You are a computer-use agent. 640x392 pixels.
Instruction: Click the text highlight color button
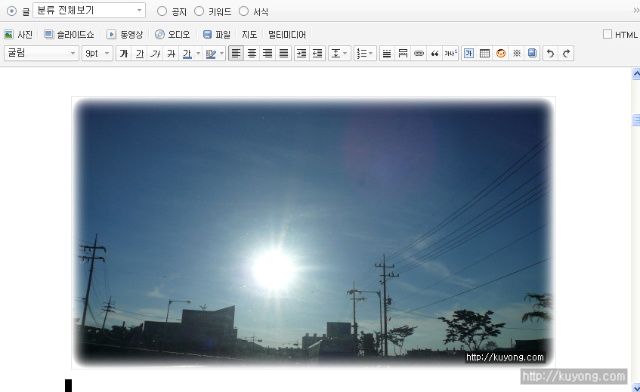coord(211,53)
